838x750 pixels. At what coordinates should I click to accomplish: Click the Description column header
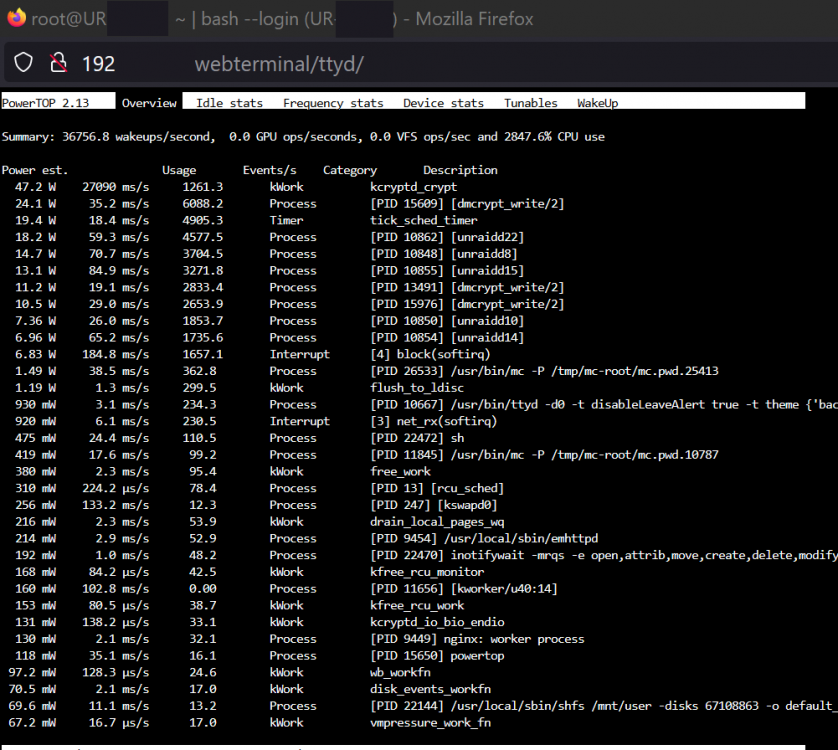(x=460, y=170)
